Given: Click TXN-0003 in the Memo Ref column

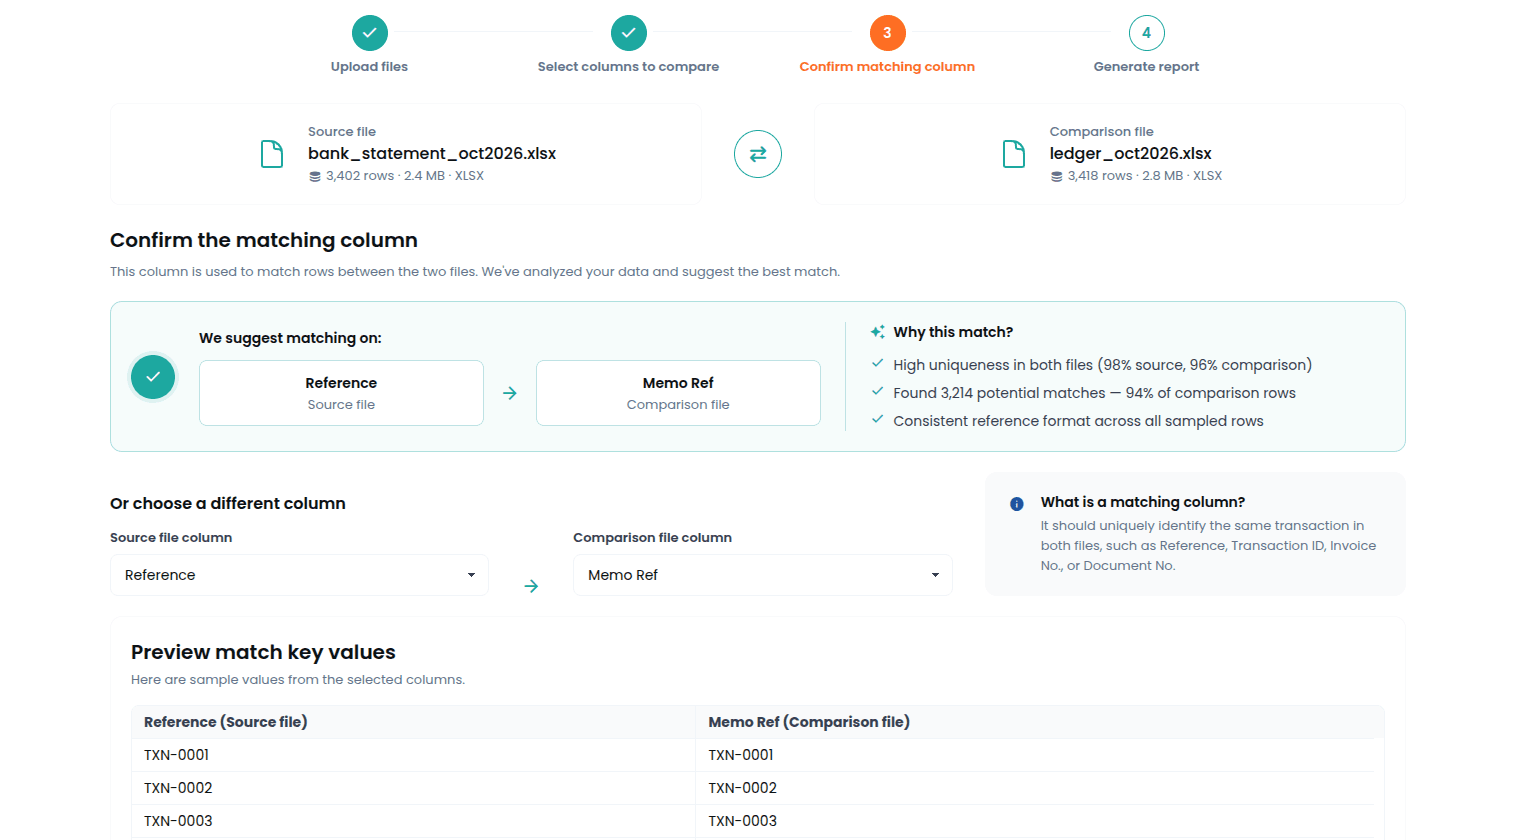Looking at the screenshot, I should (743, 821).
